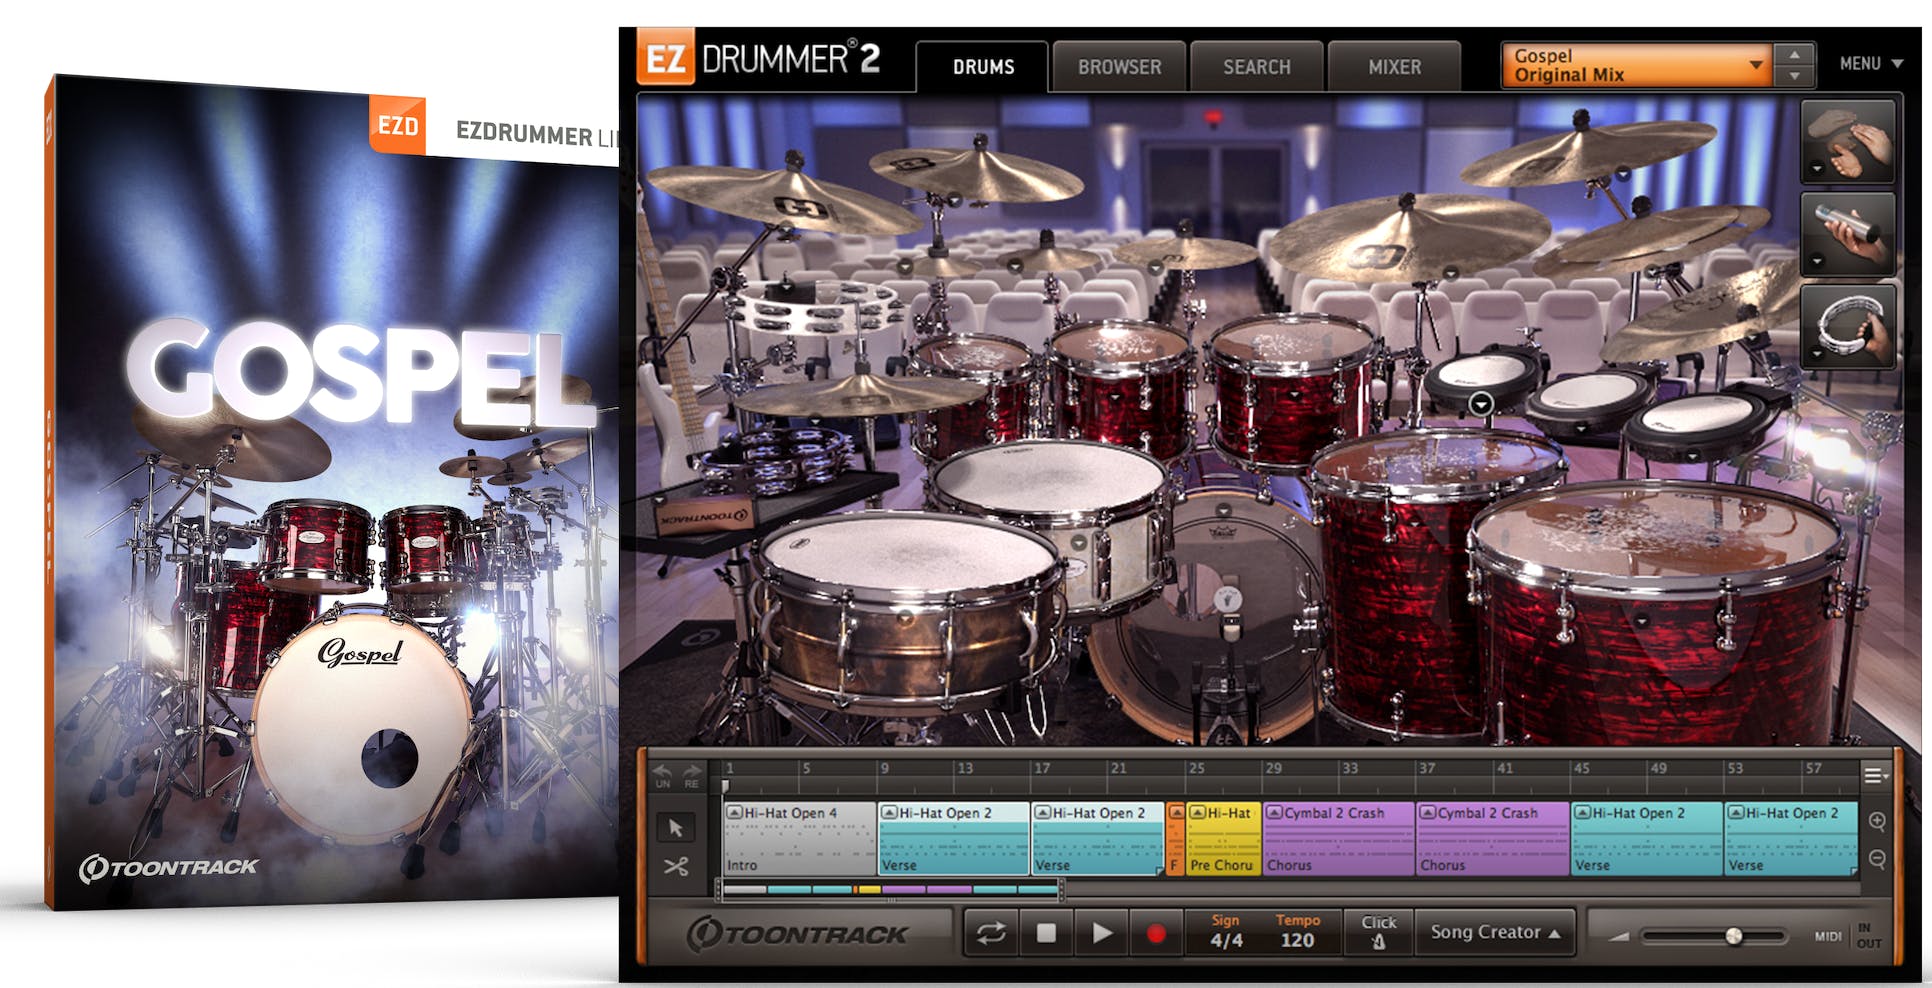Step preset down with the arrow
The width and height of the screenshot is (1932, 988).
1795,76
